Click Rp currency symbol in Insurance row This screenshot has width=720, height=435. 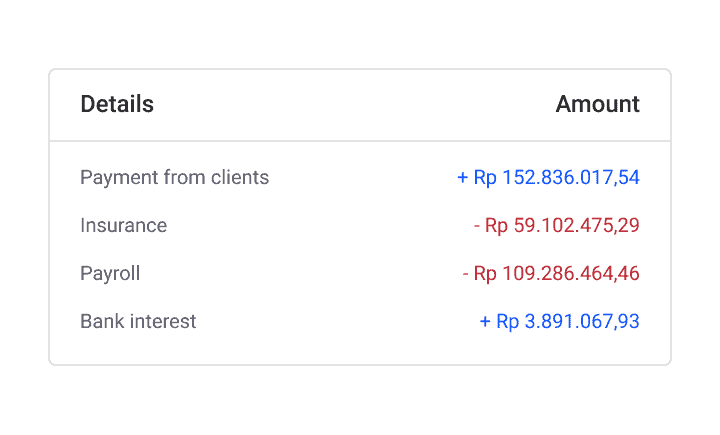(496, 226)
